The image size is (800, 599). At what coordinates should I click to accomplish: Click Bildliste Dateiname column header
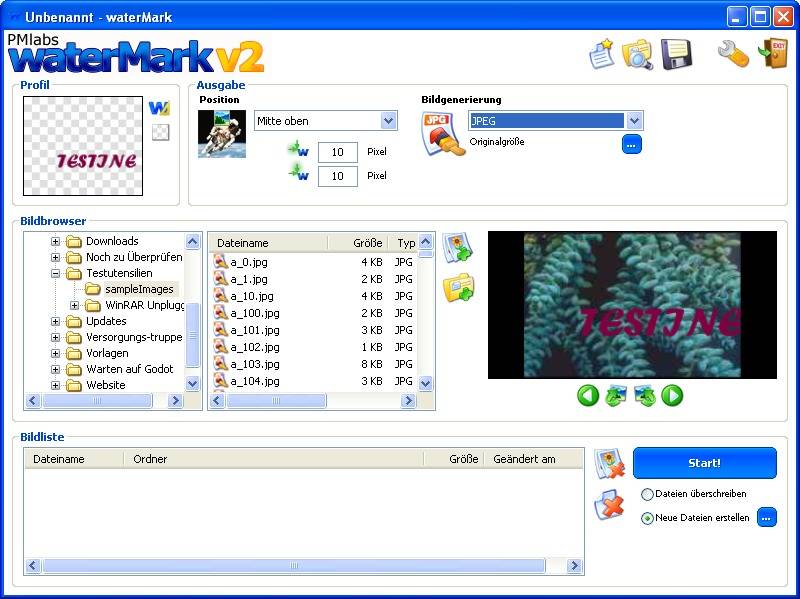74,459
